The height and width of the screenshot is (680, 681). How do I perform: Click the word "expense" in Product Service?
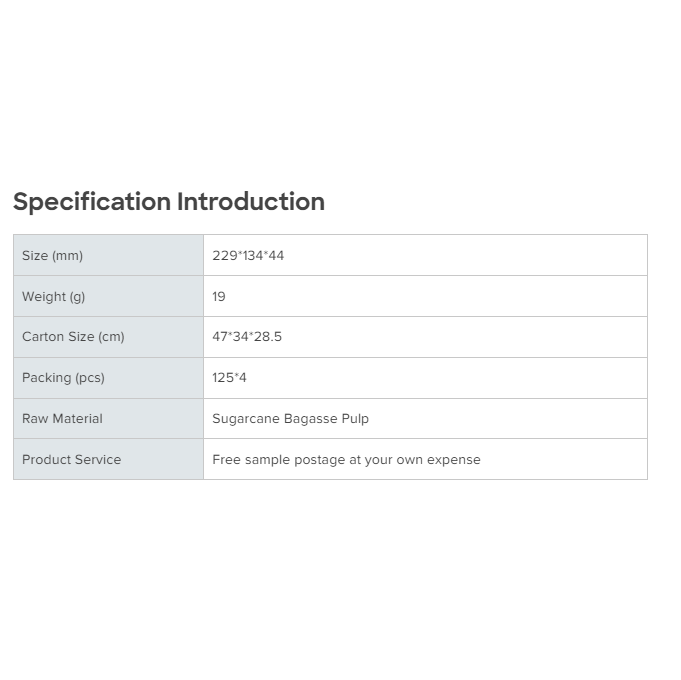455,461
